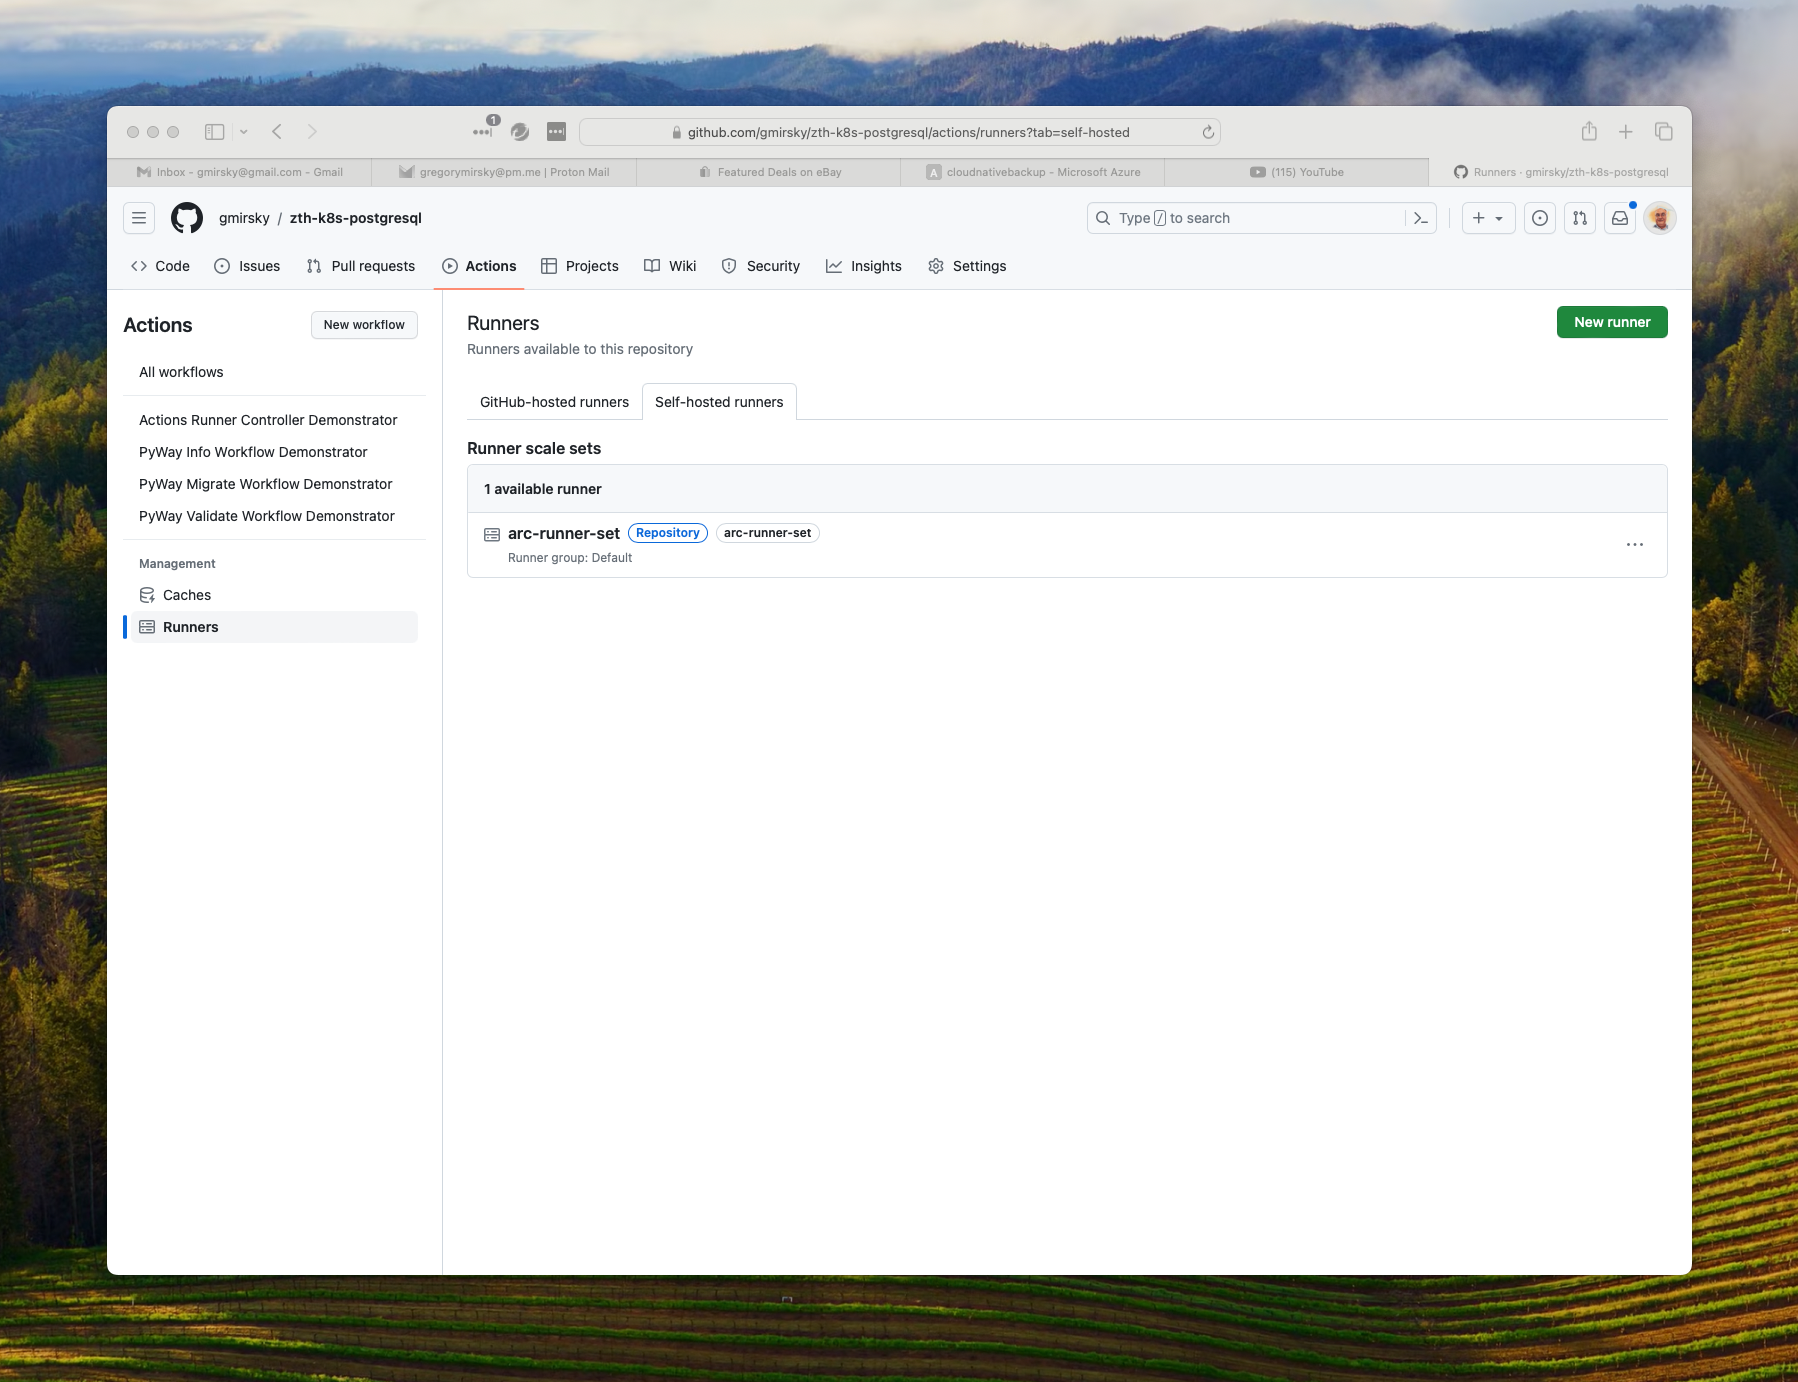The image size is (1798, 1382).
Task: Go back with Safari back arrow
Action: (277, 132)
